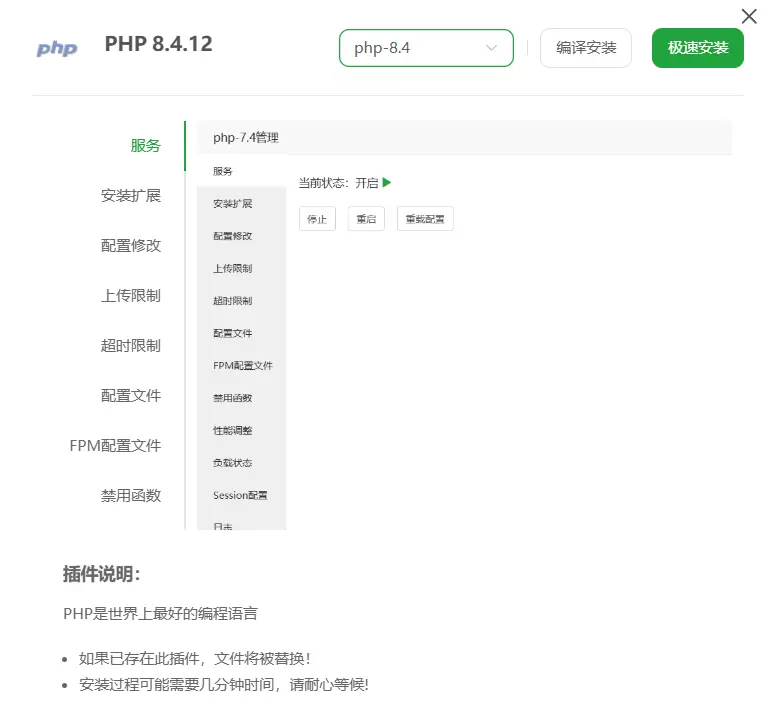Select the 上传限制 sidebar tab
This screenshot has height=706, width=776.
click(x=131, y=295)
